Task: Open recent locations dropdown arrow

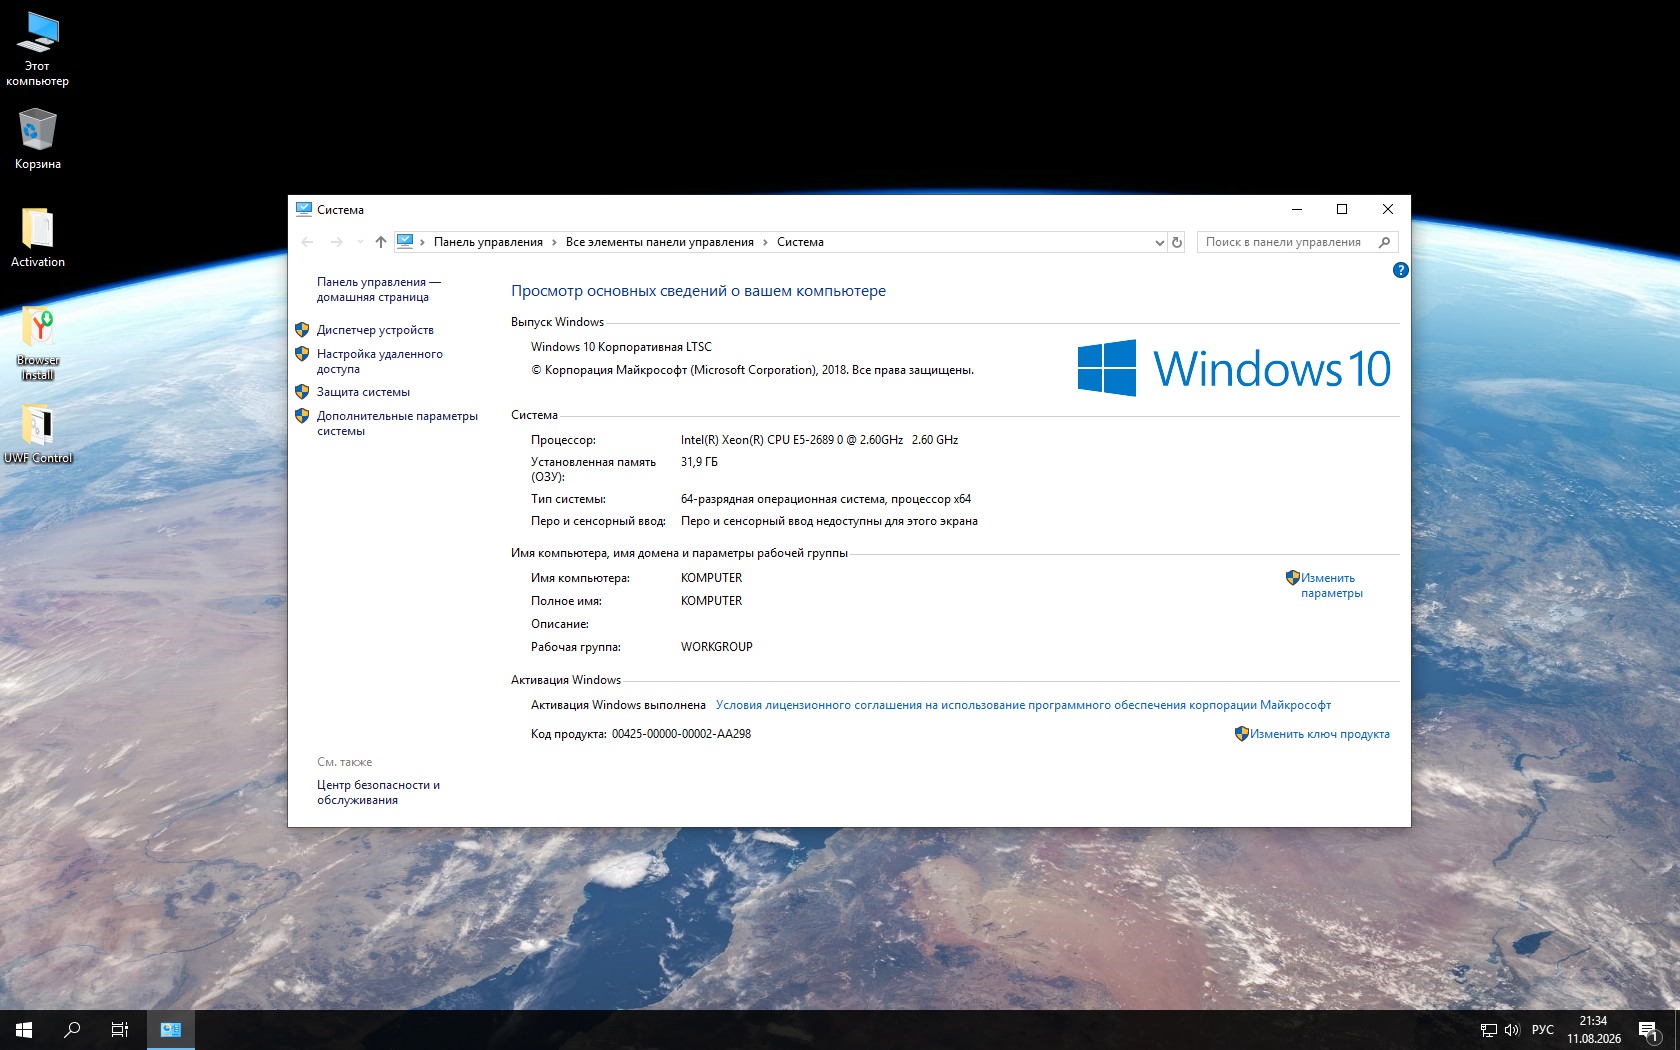Action: [360, 242]
